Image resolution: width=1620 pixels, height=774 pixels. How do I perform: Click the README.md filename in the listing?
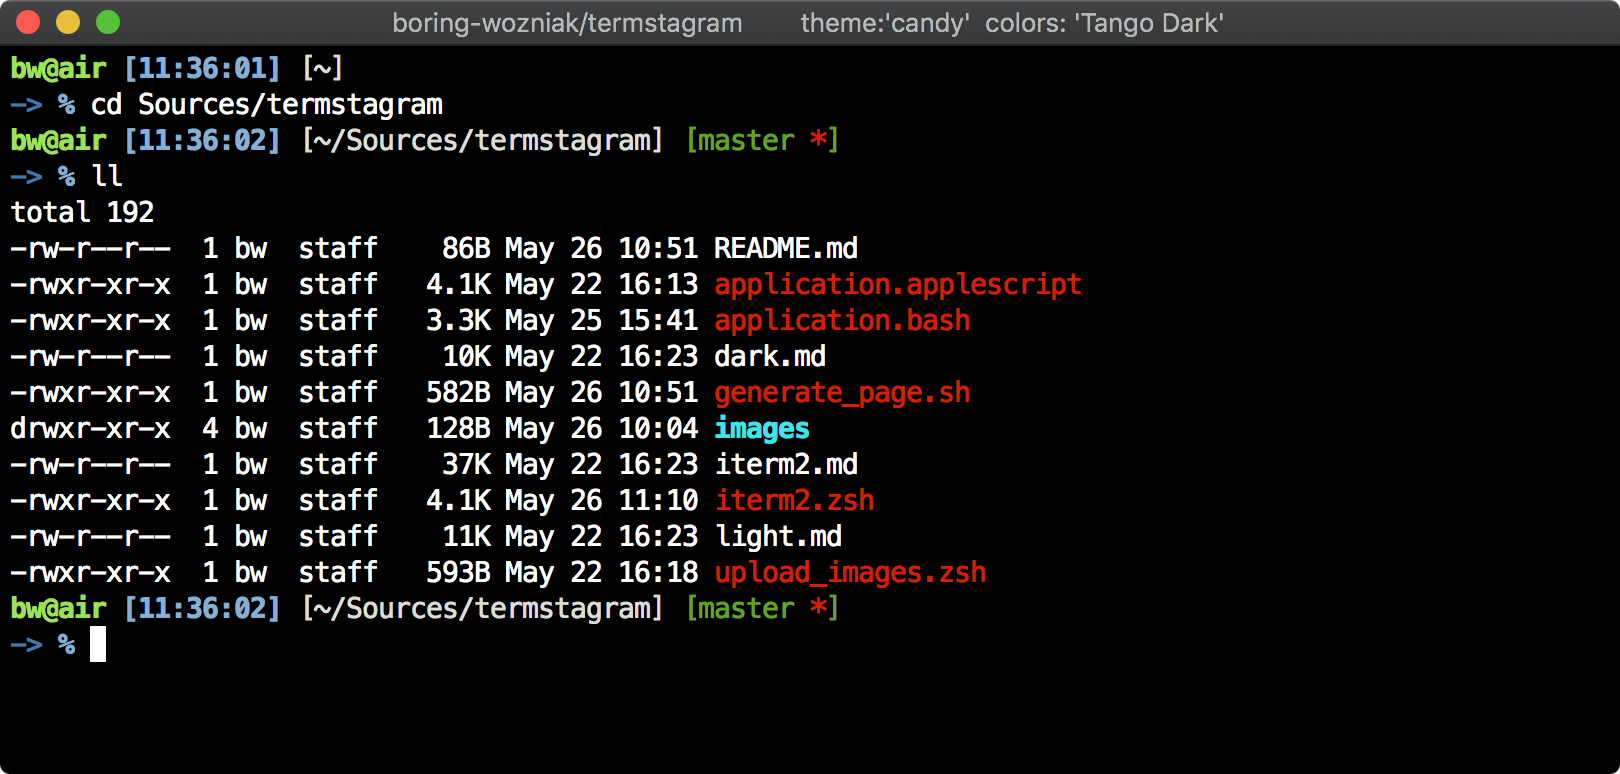point(785,248)
